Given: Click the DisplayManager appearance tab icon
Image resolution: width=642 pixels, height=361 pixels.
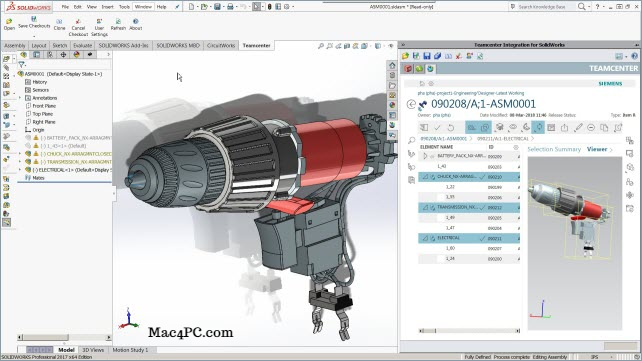Looking at the screenshot, I should (x=77, y=54).
